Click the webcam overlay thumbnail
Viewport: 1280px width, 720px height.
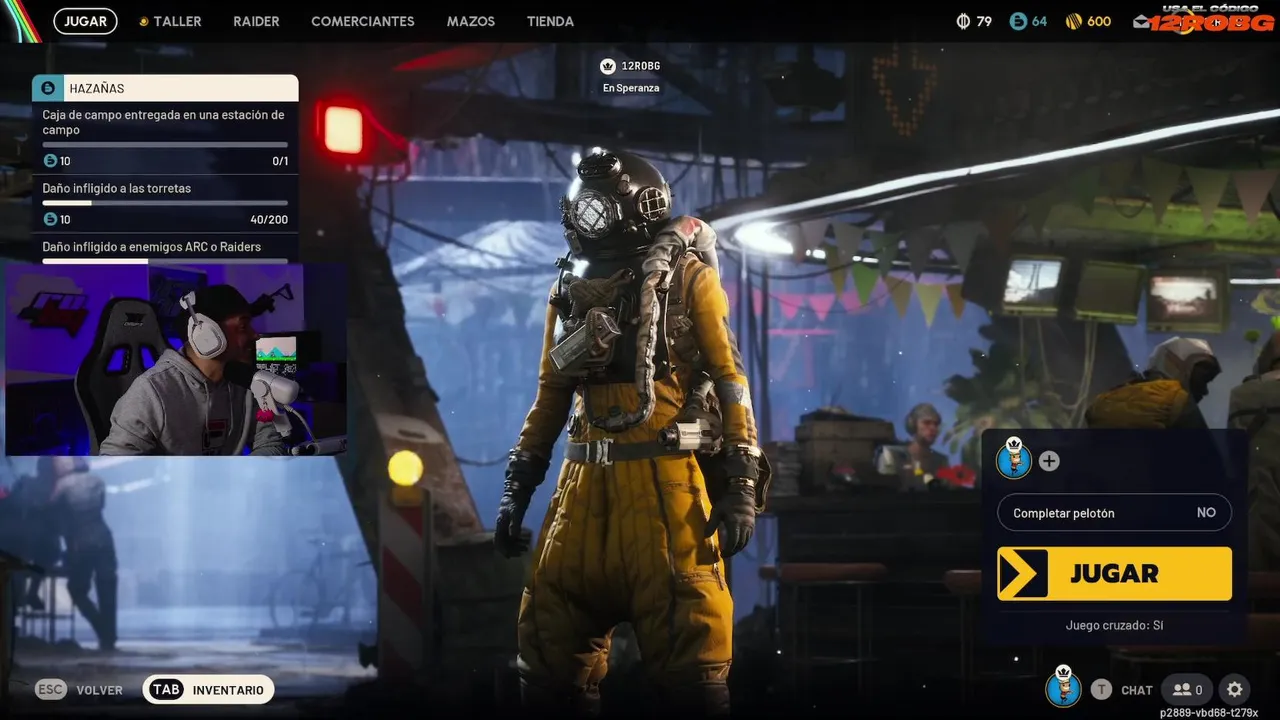click(176, 360)
